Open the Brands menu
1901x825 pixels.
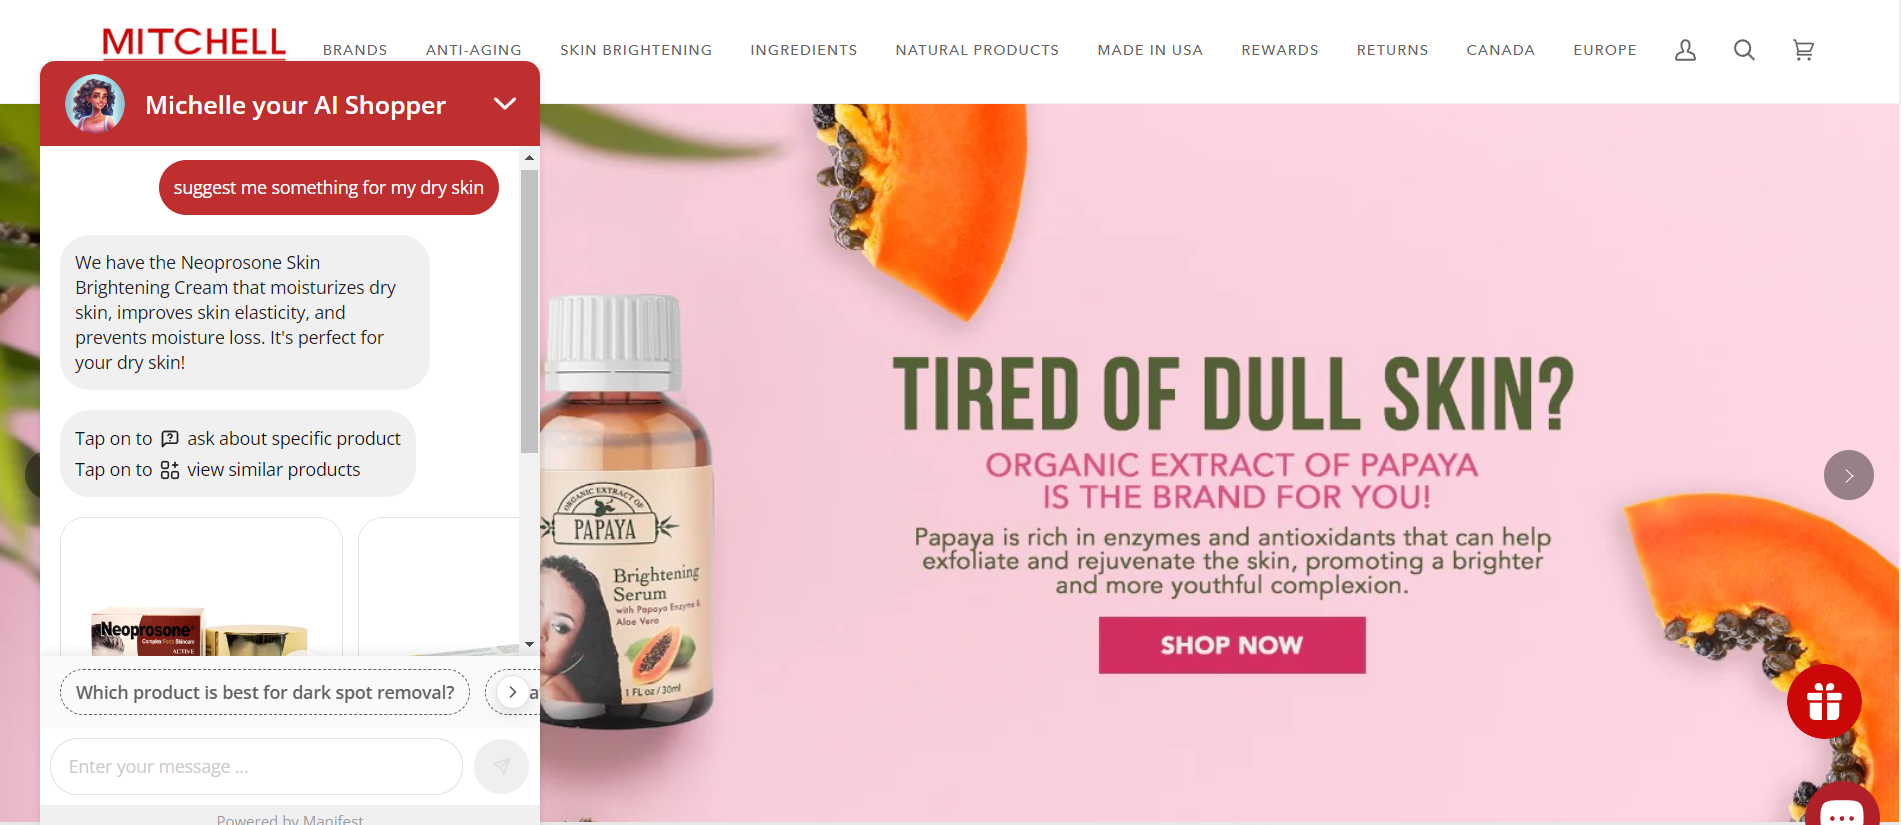pyautogui.click(x=355, y=50)
